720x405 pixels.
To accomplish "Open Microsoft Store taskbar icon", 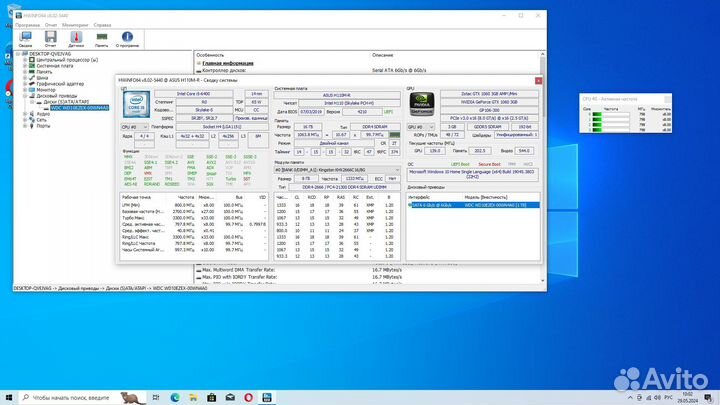I will click(211, 397).
